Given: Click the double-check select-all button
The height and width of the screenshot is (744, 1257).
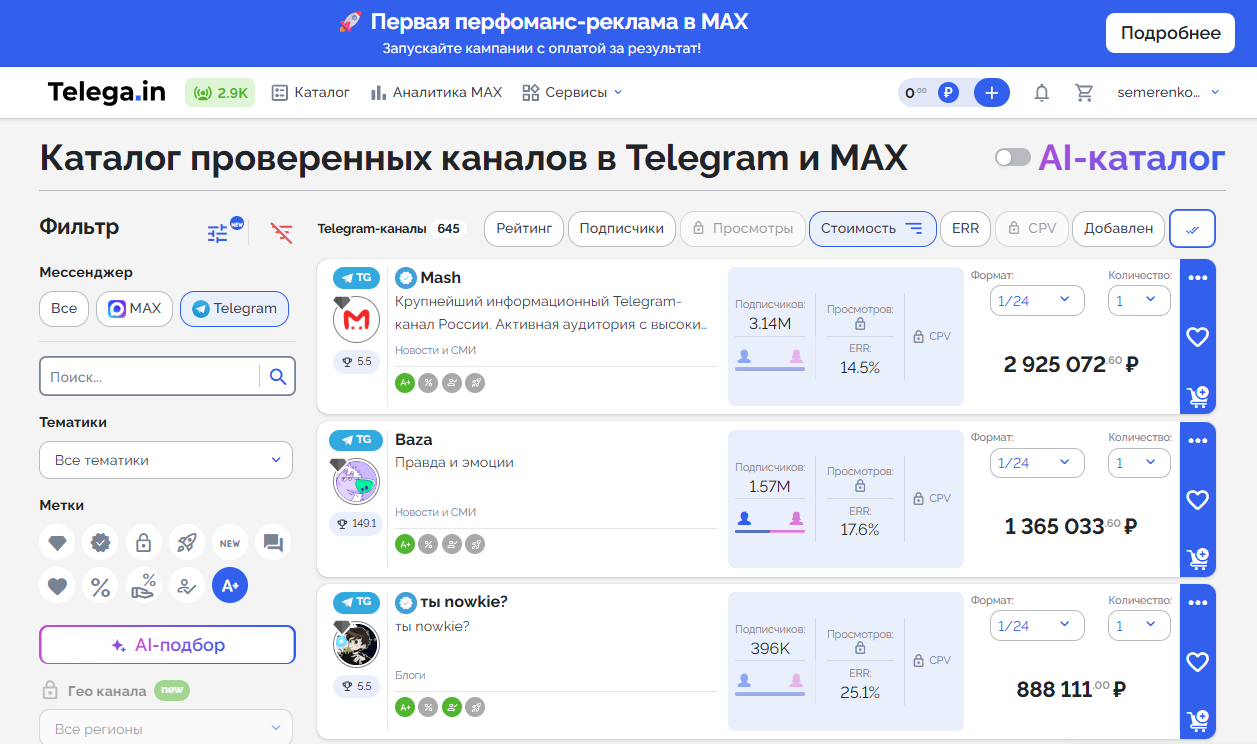Looking at the screenshot, I should click(x=1192, y=228).
